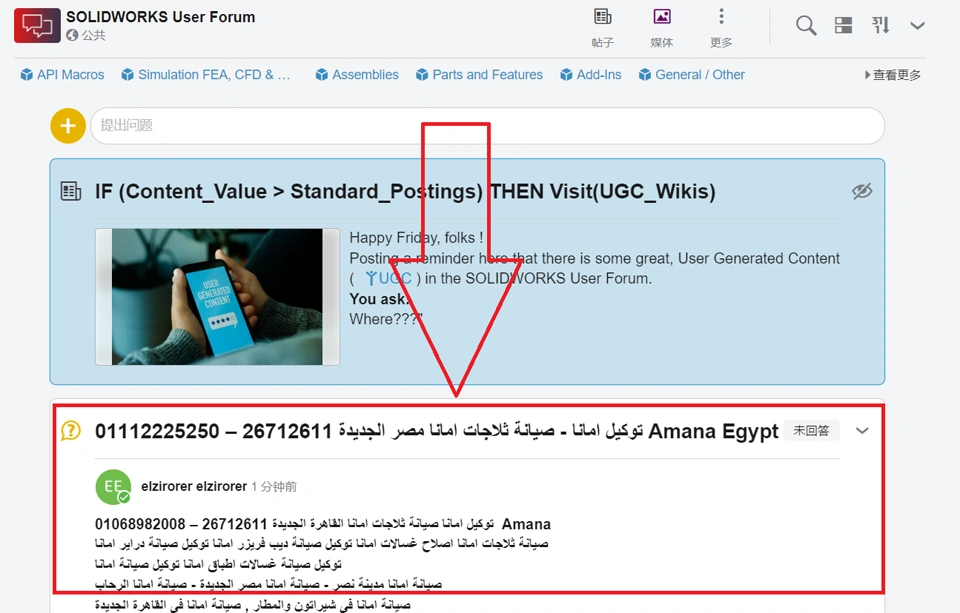The image size is (960, 613).
Task: Open the EE user avatar
Action: (x=113, y=487)
